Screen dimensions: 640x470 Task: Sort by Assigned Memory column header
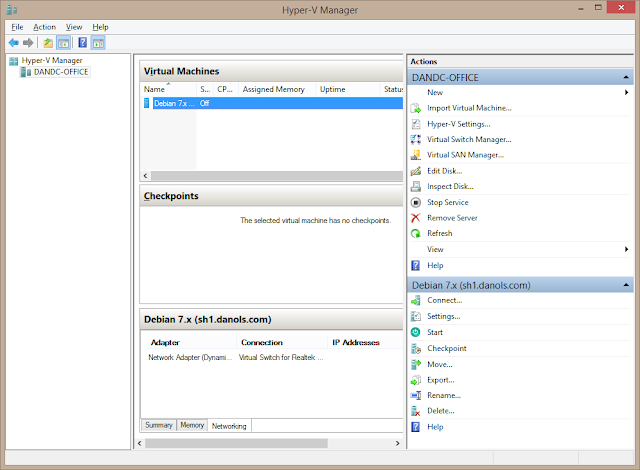(277, 89)
